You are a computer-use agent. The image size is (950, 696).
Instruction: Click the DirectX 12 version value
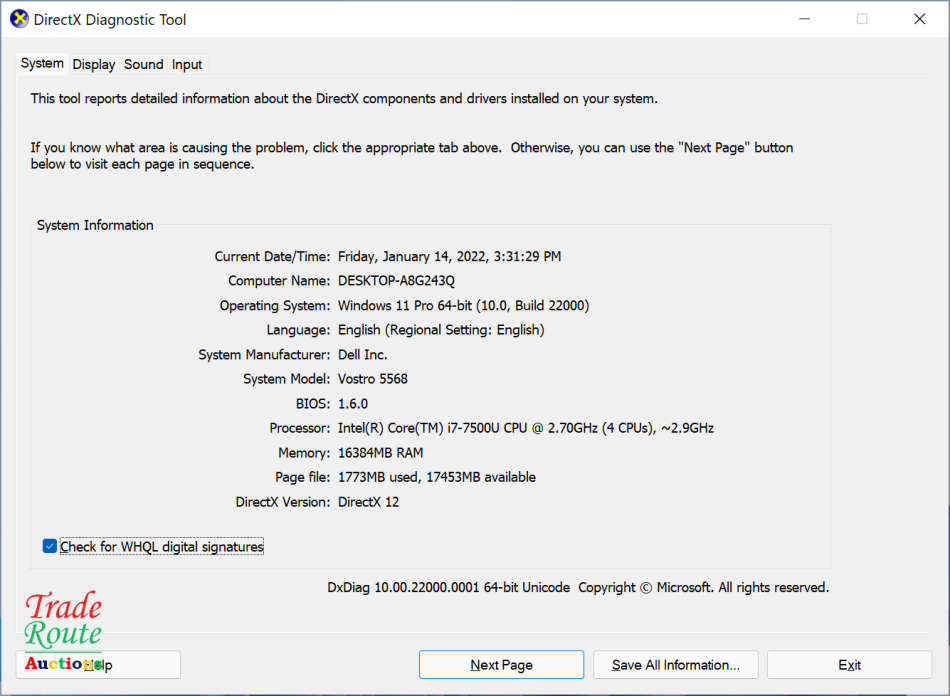[x=370, y=501]
